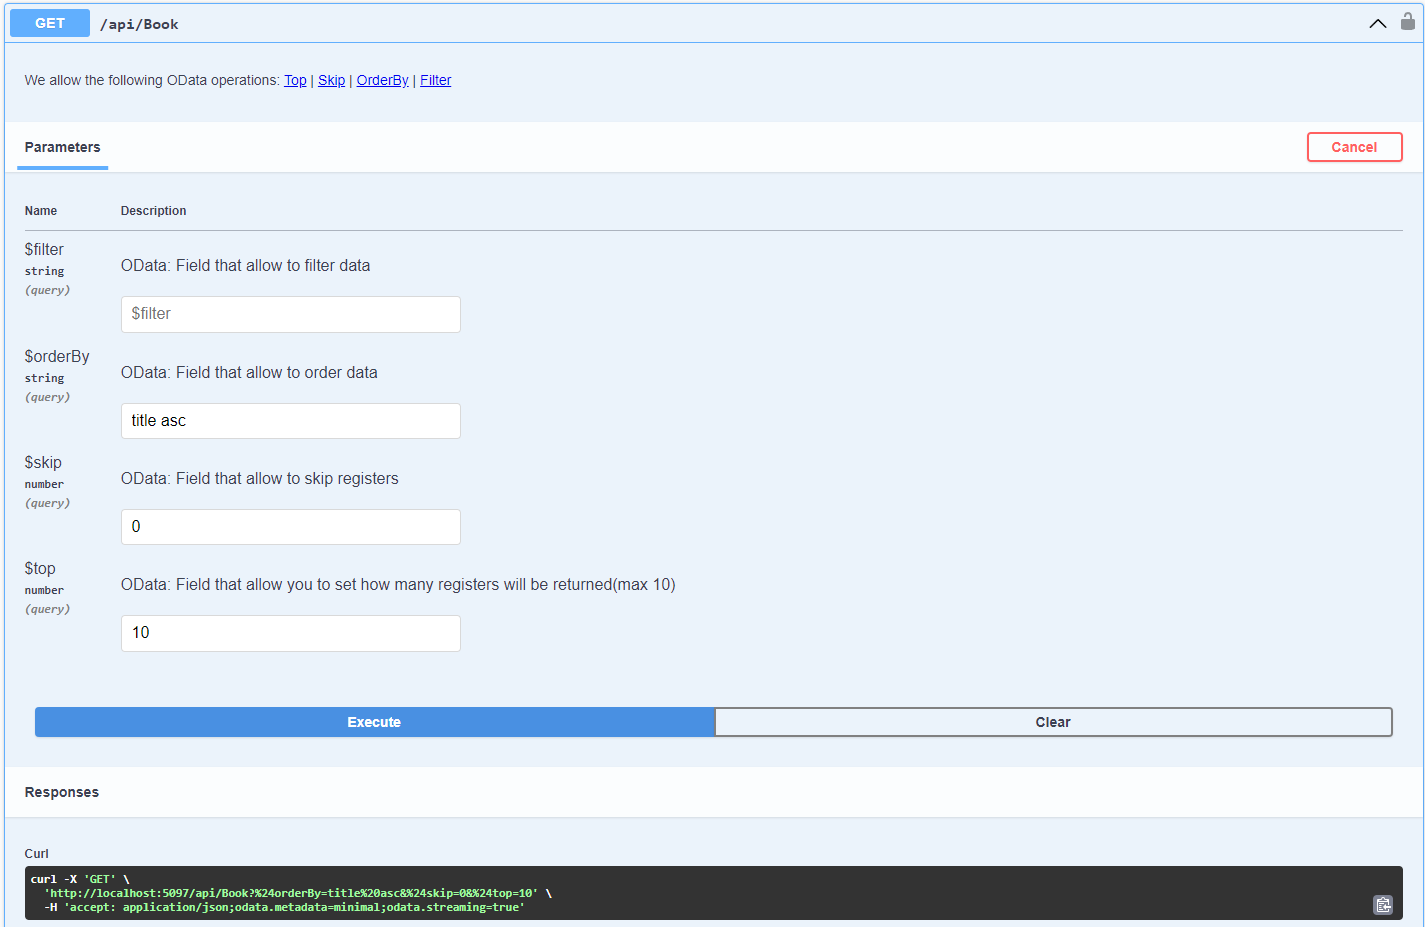Click the authorization padlock icon
1425x927 pixels.
[1407, 21]
